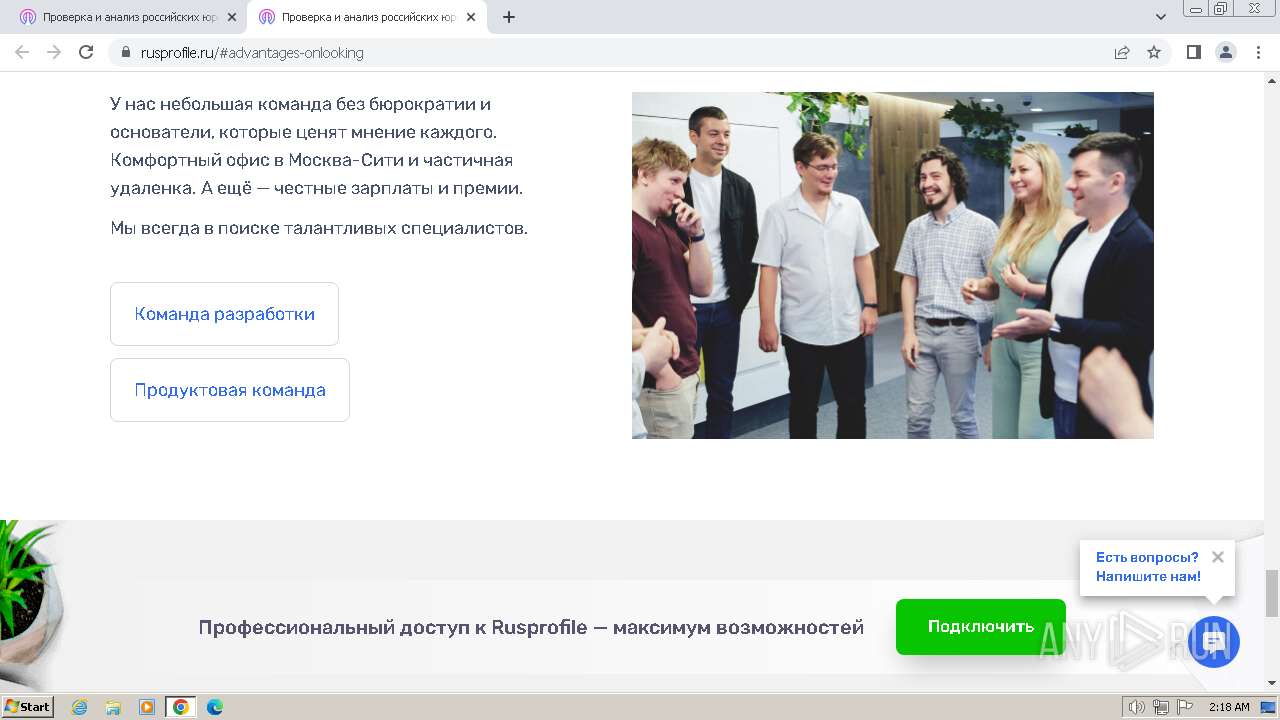Screen dimensions: 1280x720
Task: Open Chrome three-dot menu
Action: [1257, 53]
